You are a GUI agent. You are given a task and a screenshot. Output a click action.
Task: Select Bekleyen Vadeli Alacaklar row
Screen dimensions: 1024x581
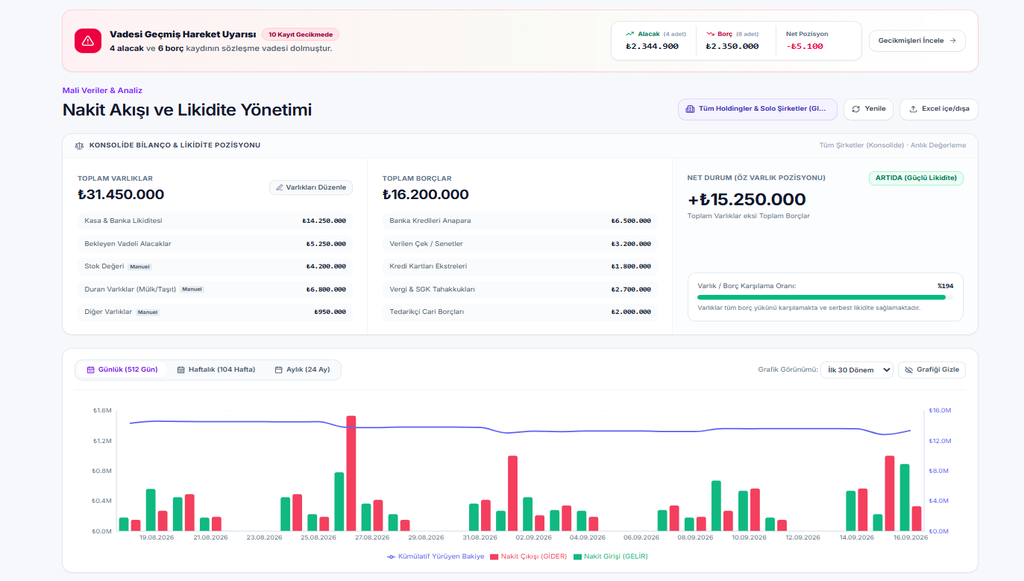point(215,243)
